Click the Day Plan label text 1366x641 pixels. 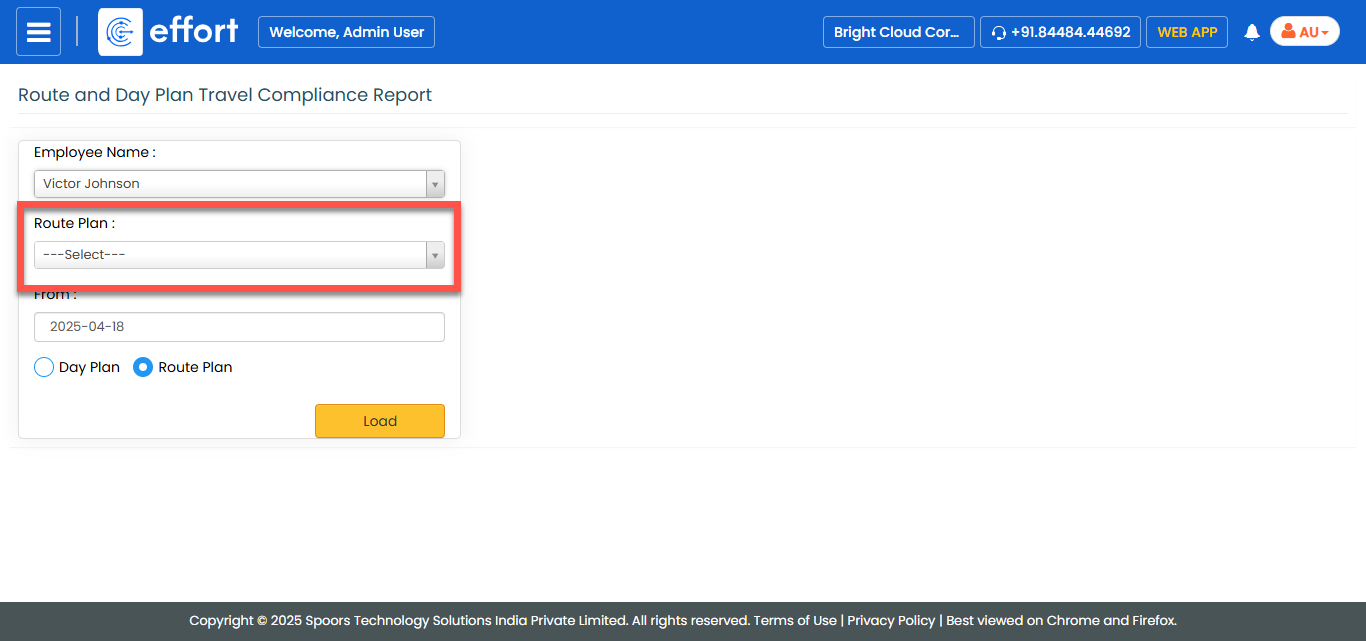pyautogui.click(x=89, y=367)
